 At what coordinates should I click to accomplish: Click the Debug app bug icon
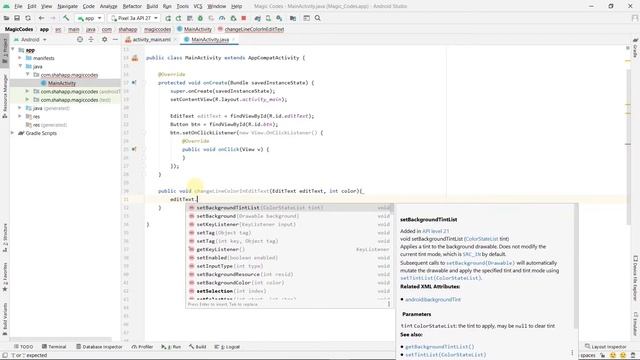point(200,18)
